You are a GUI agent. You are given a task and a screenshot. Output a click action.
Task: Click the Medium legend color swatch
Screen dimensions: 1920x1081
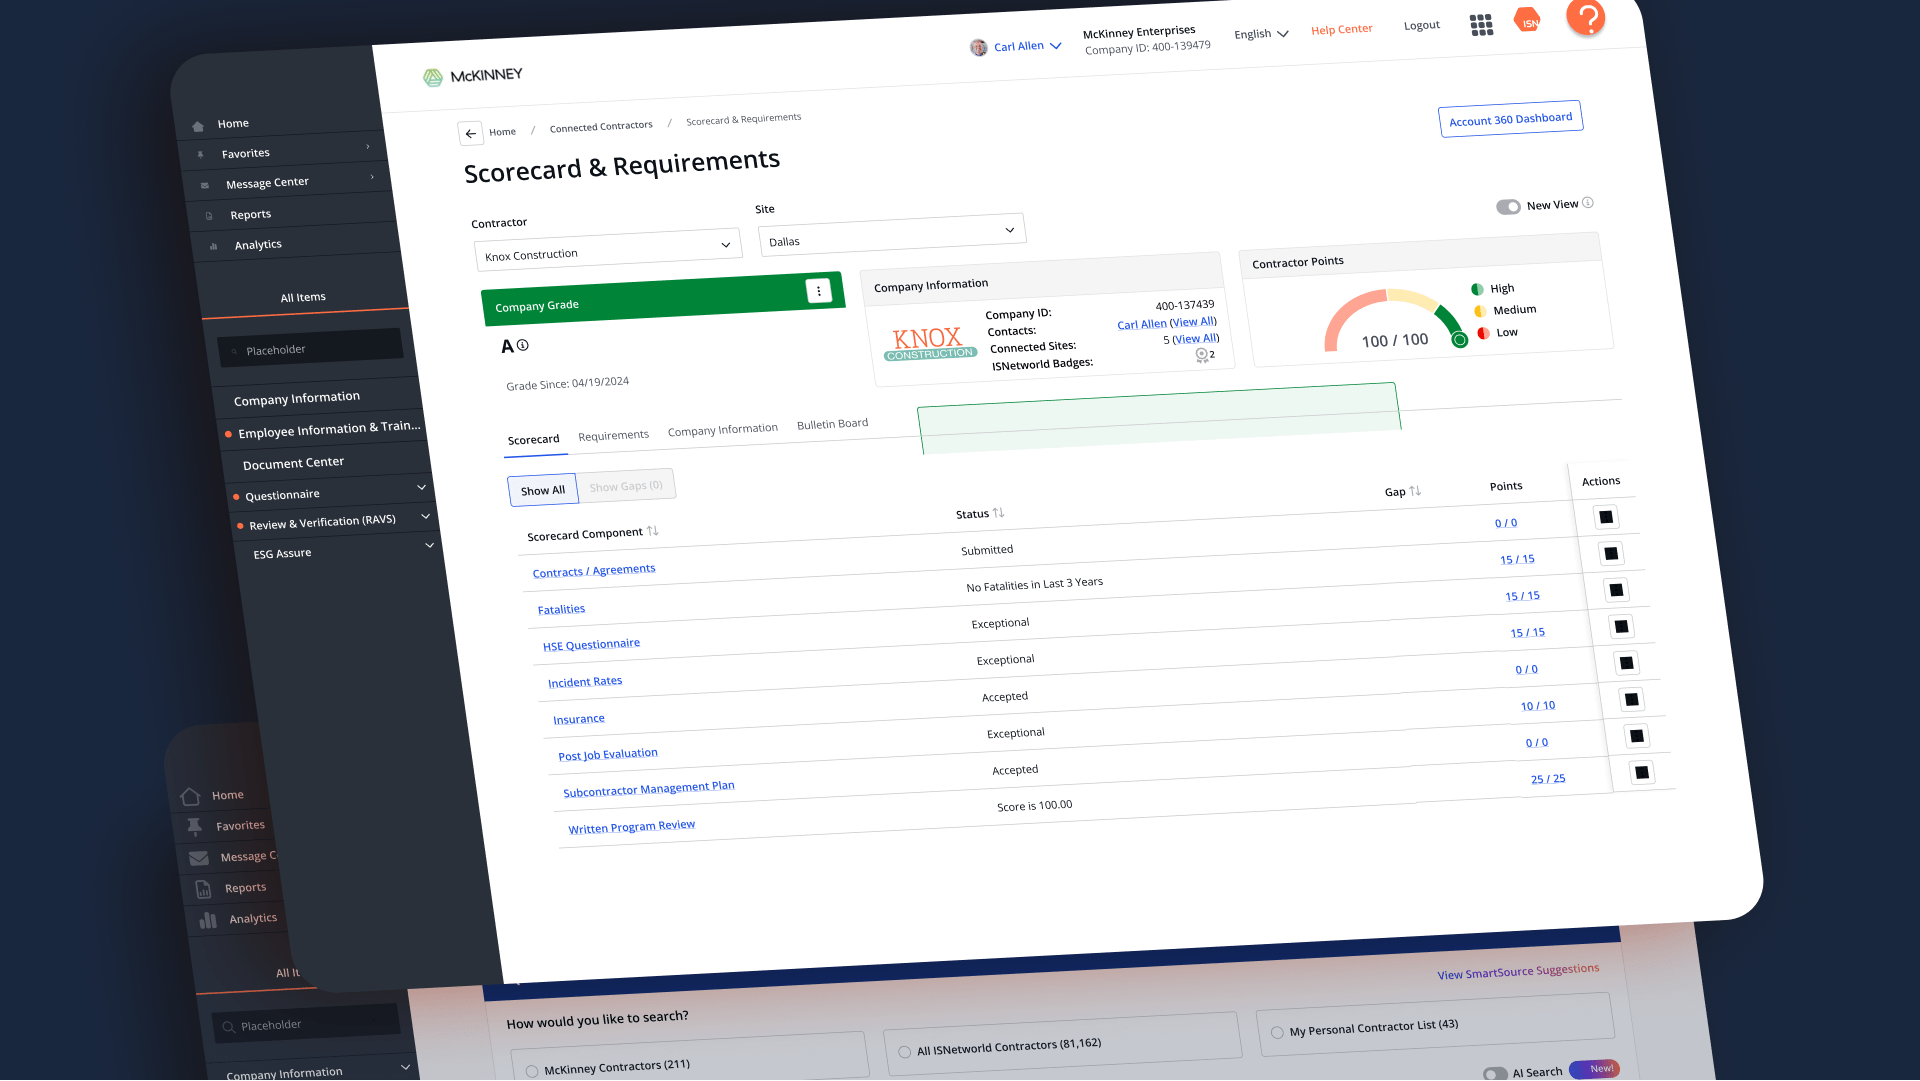[1480, 311]
